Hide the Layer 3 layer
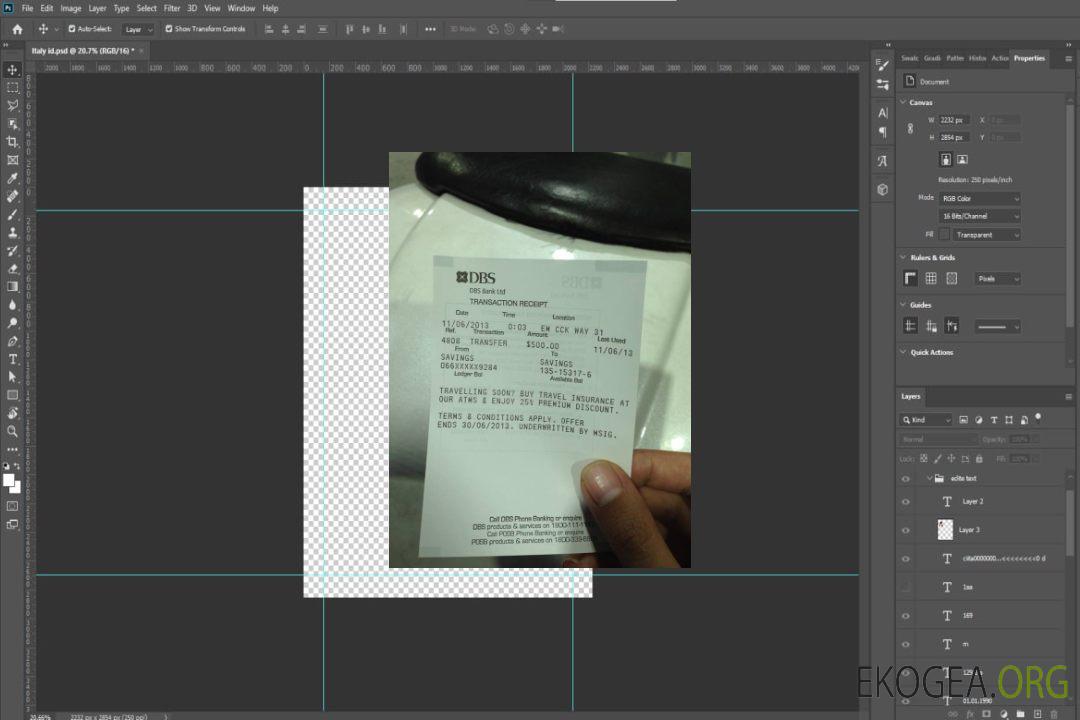Viewport: 1080px width, 720px height. 906,530
